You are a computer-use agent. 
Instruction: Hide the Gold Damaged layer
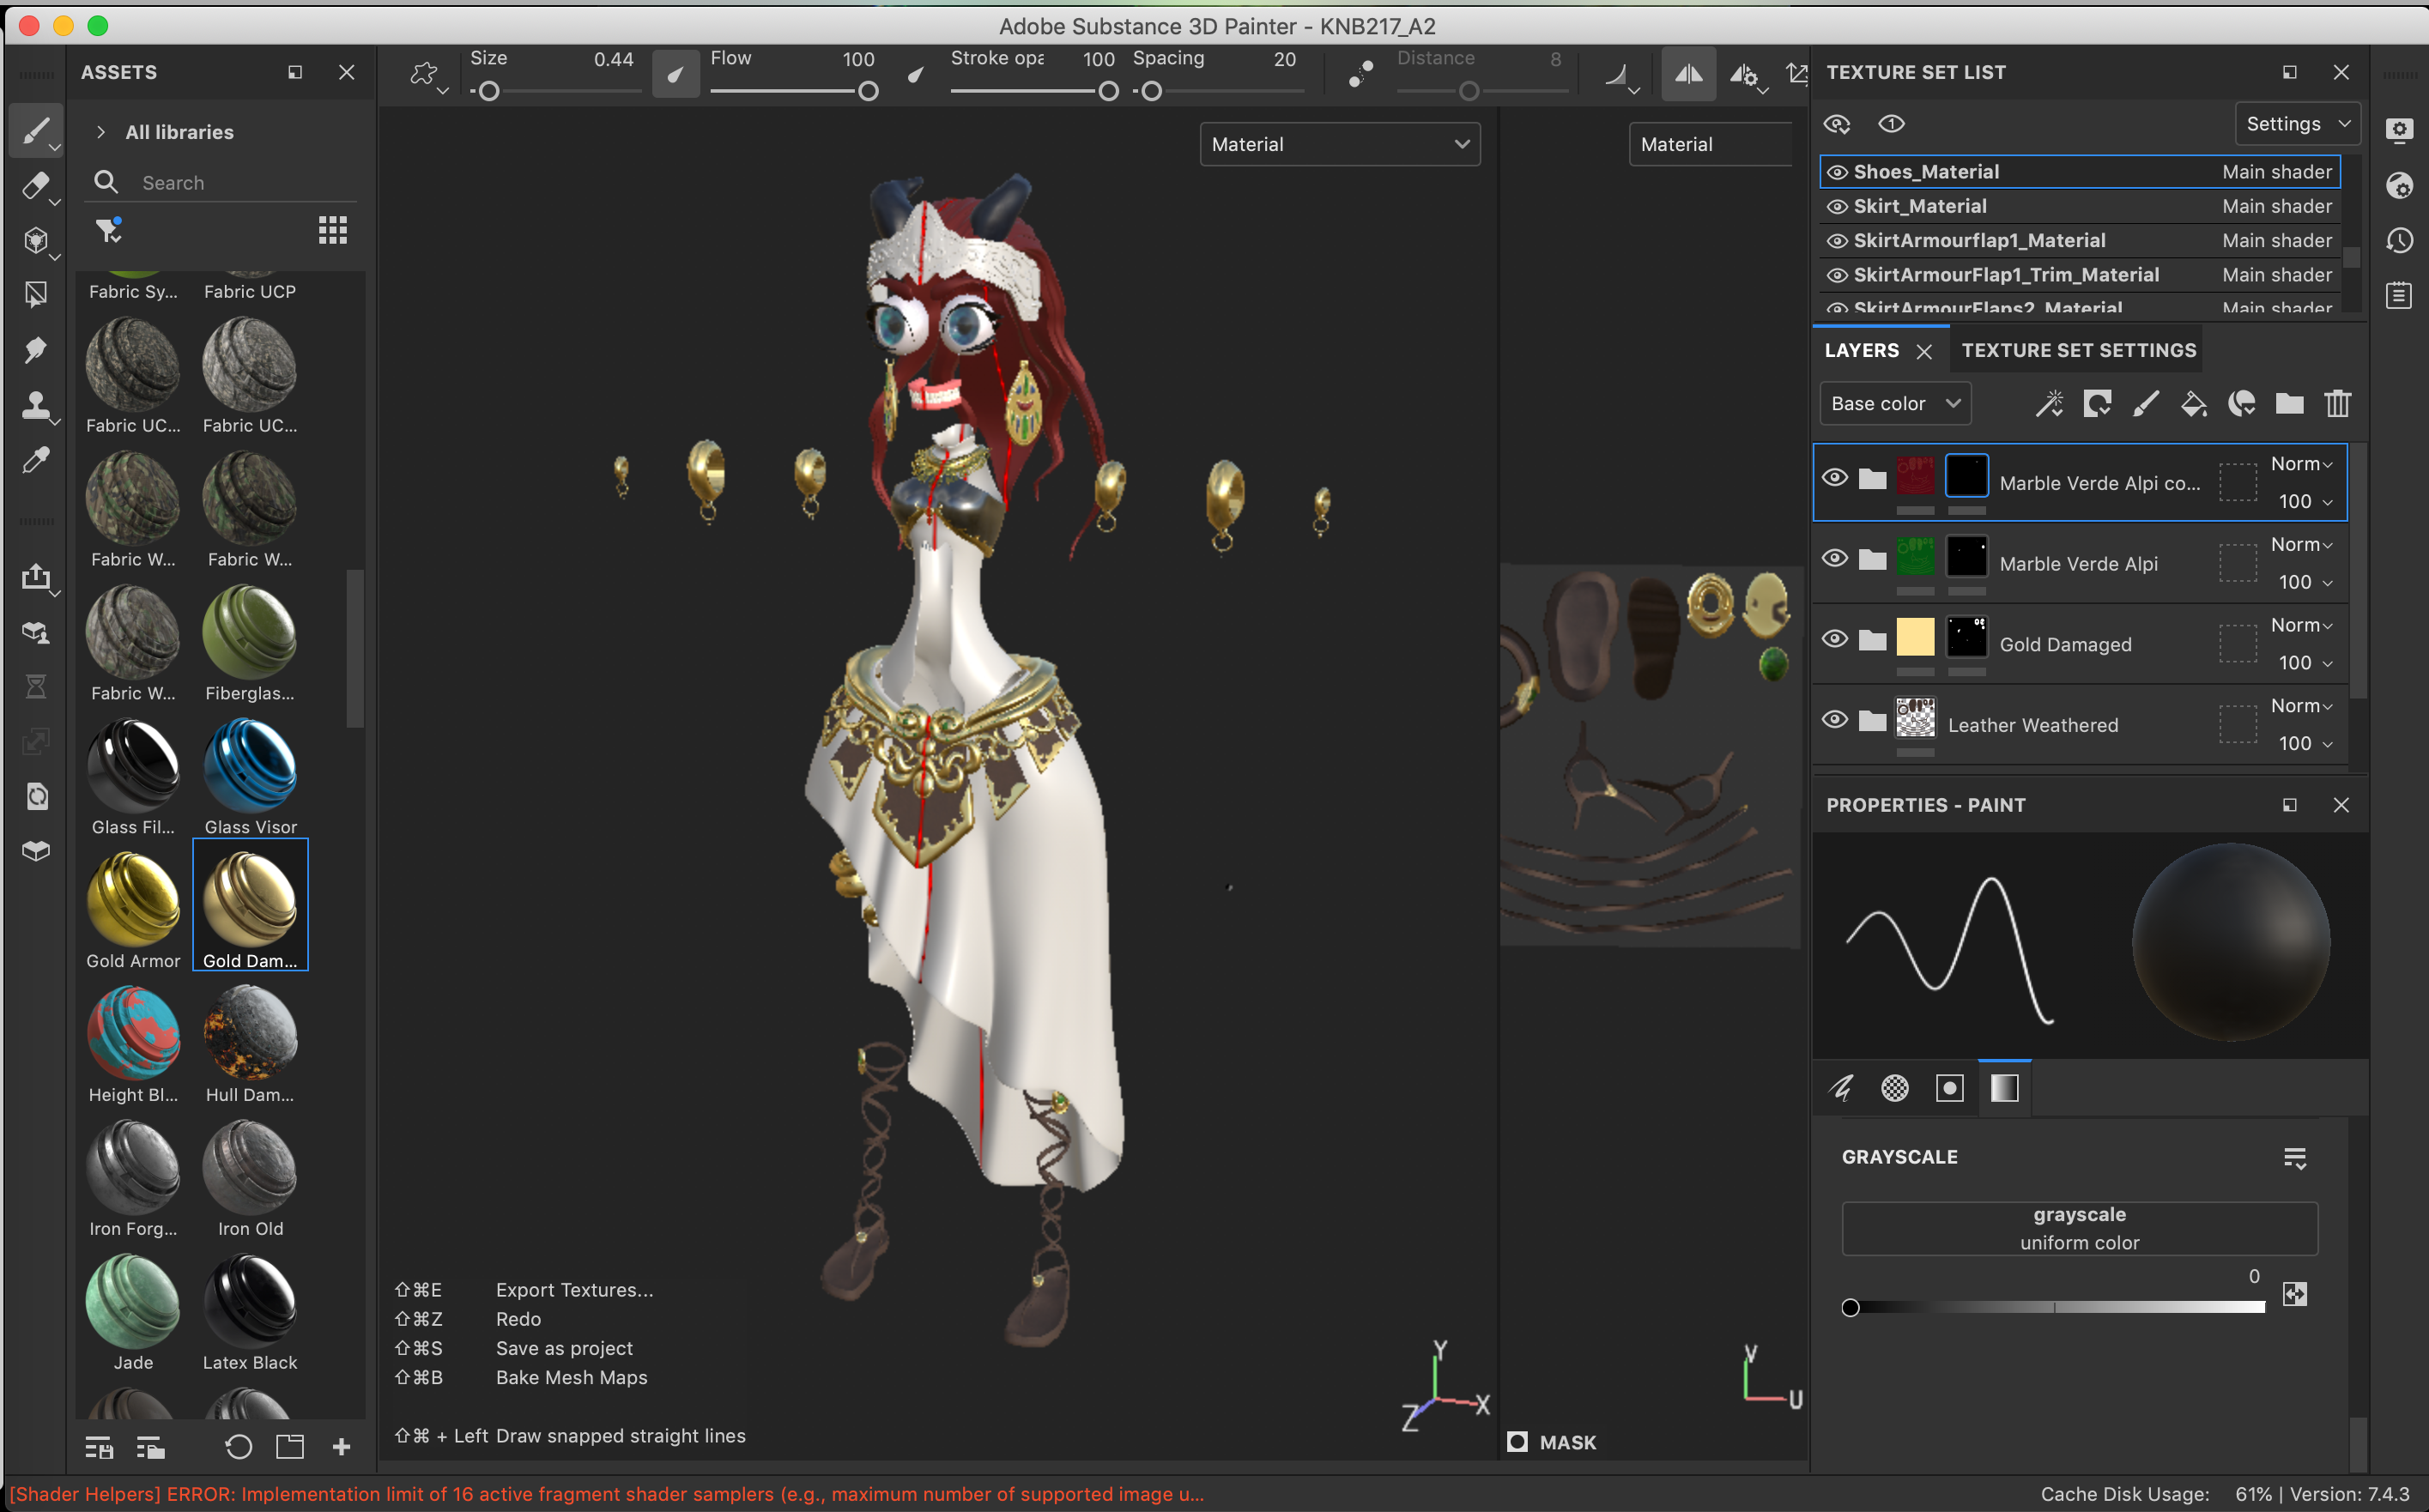[x=1834, y=639]
